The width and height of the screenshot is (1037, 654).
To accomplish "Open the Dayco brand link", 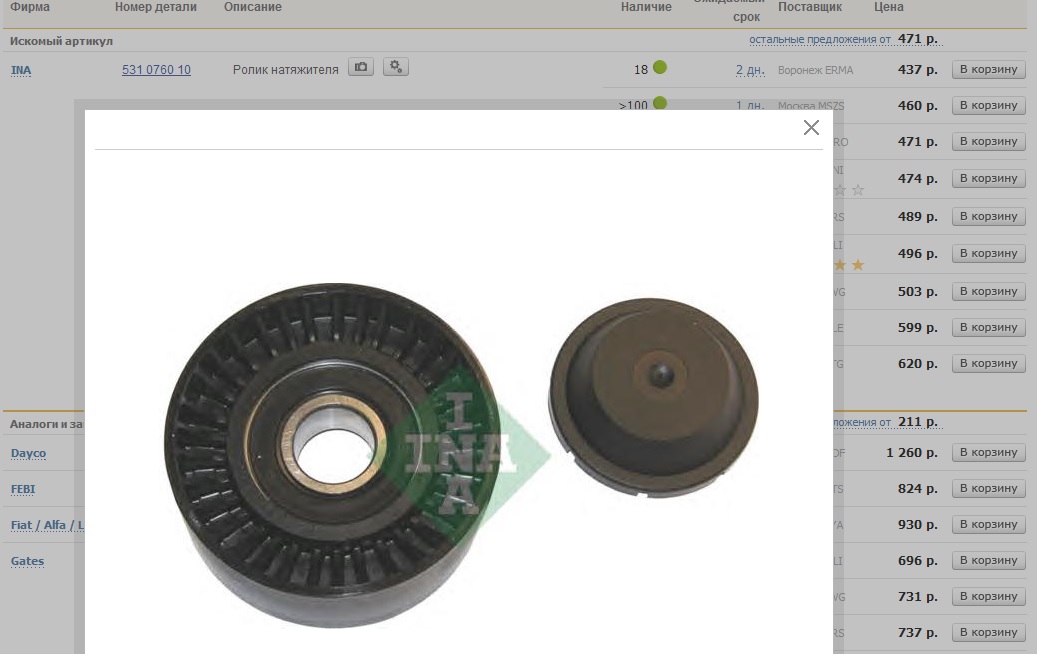I will [x=28, y=454].
